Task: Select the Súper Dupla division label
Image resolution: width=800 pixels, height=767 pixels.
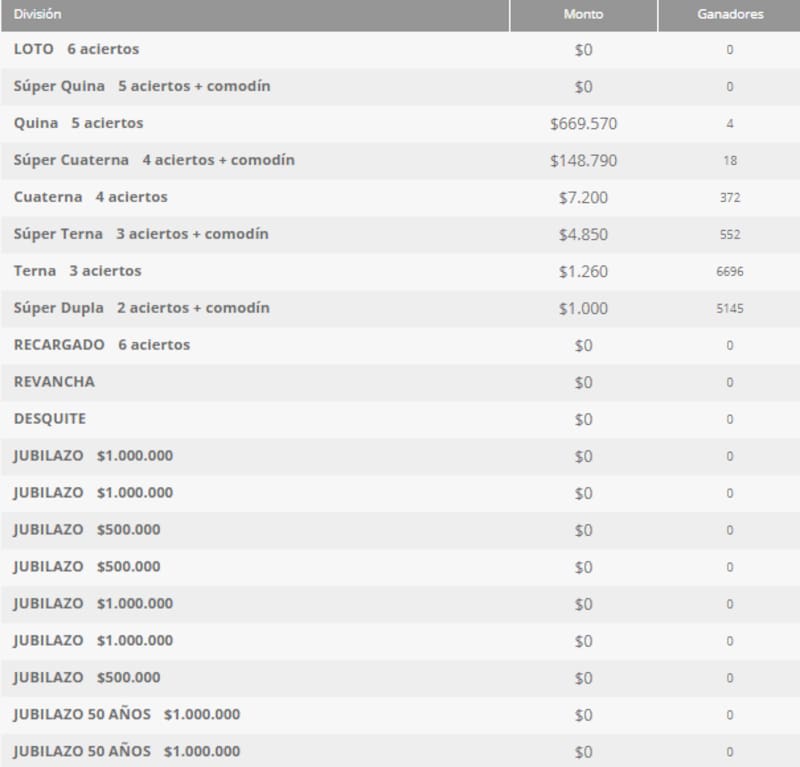Action: (x=141, y=308)
